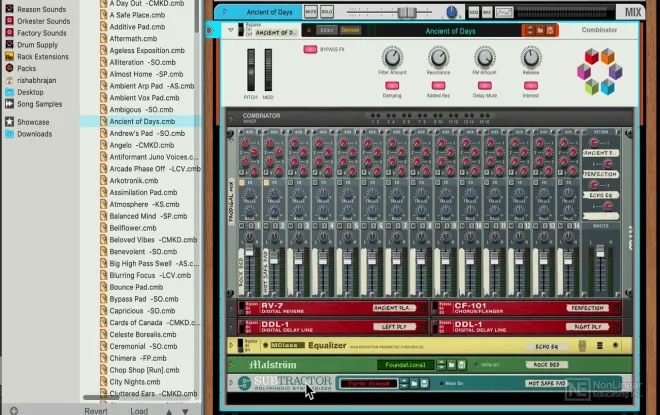Select next file down arrow in browser
The height and width of the screenshot is (415, 660).
[185, 411]
